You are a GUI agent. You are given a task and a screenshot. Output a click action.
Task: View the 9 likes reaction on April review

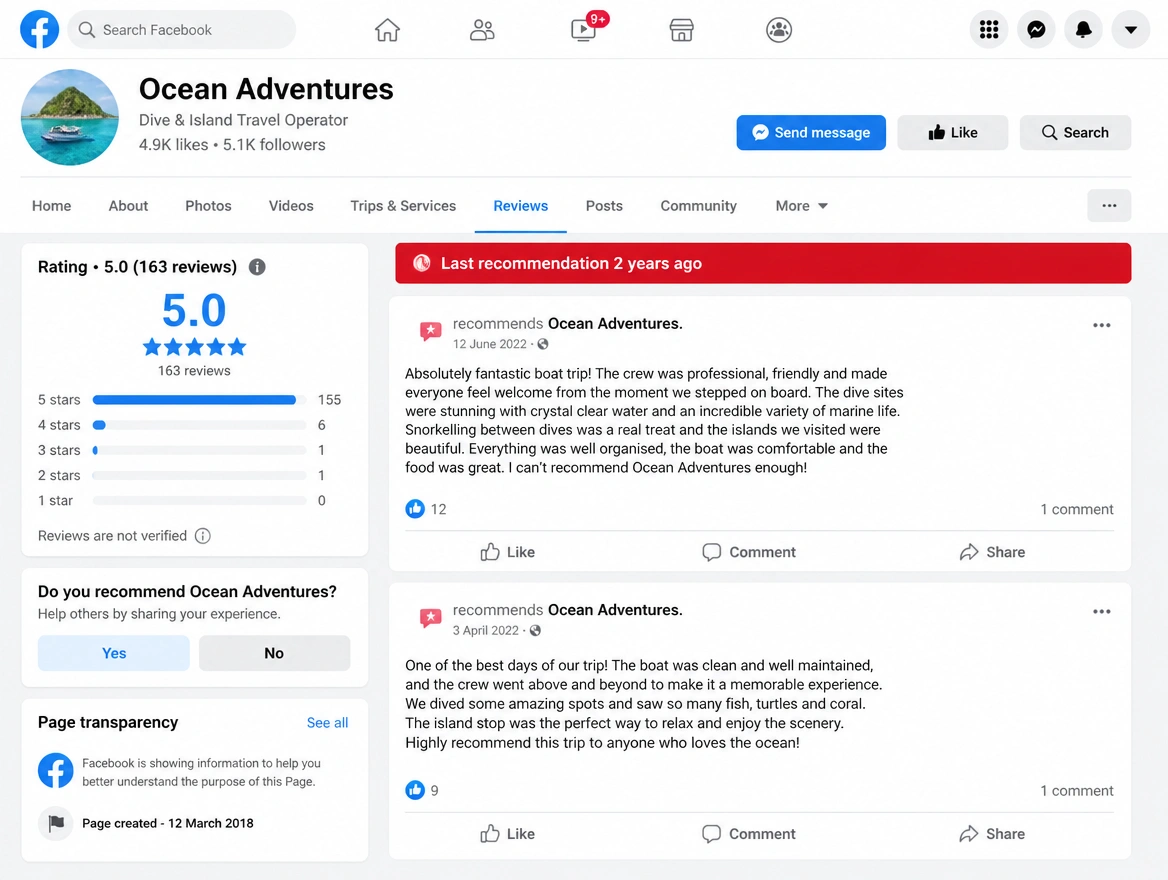pyautogui.click(x=422, y=790)
